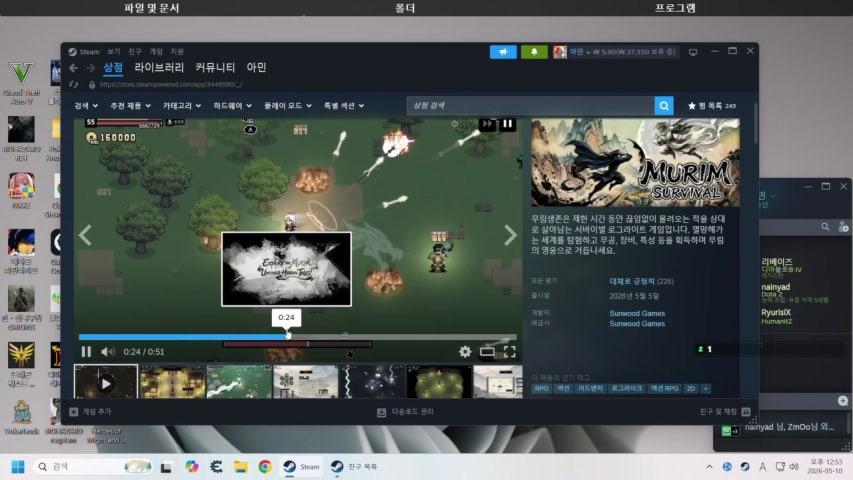Image resolution: width=853 pixels, height=480 pixels.
Task: Open downloads manager at bottom bar
Action: tap(405, 412)
